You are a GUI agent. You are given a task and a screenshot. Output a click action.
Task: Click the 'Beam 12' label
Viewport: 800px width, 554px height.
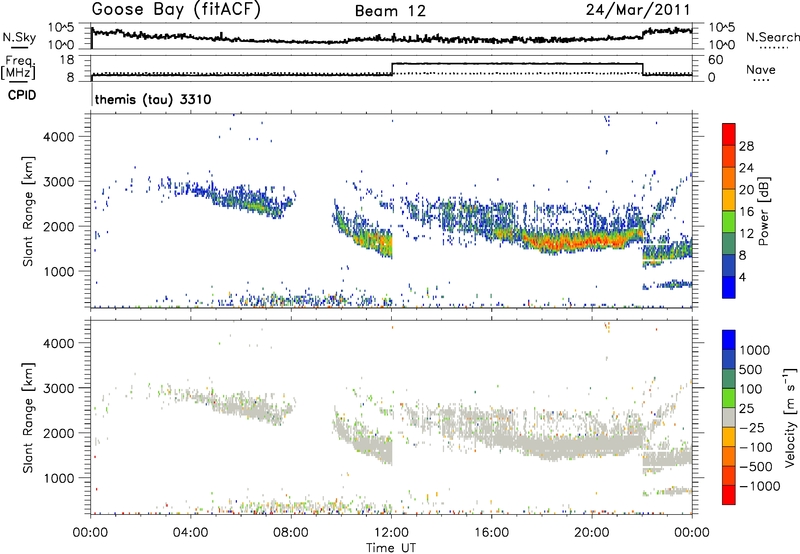(x=390, y=11)
